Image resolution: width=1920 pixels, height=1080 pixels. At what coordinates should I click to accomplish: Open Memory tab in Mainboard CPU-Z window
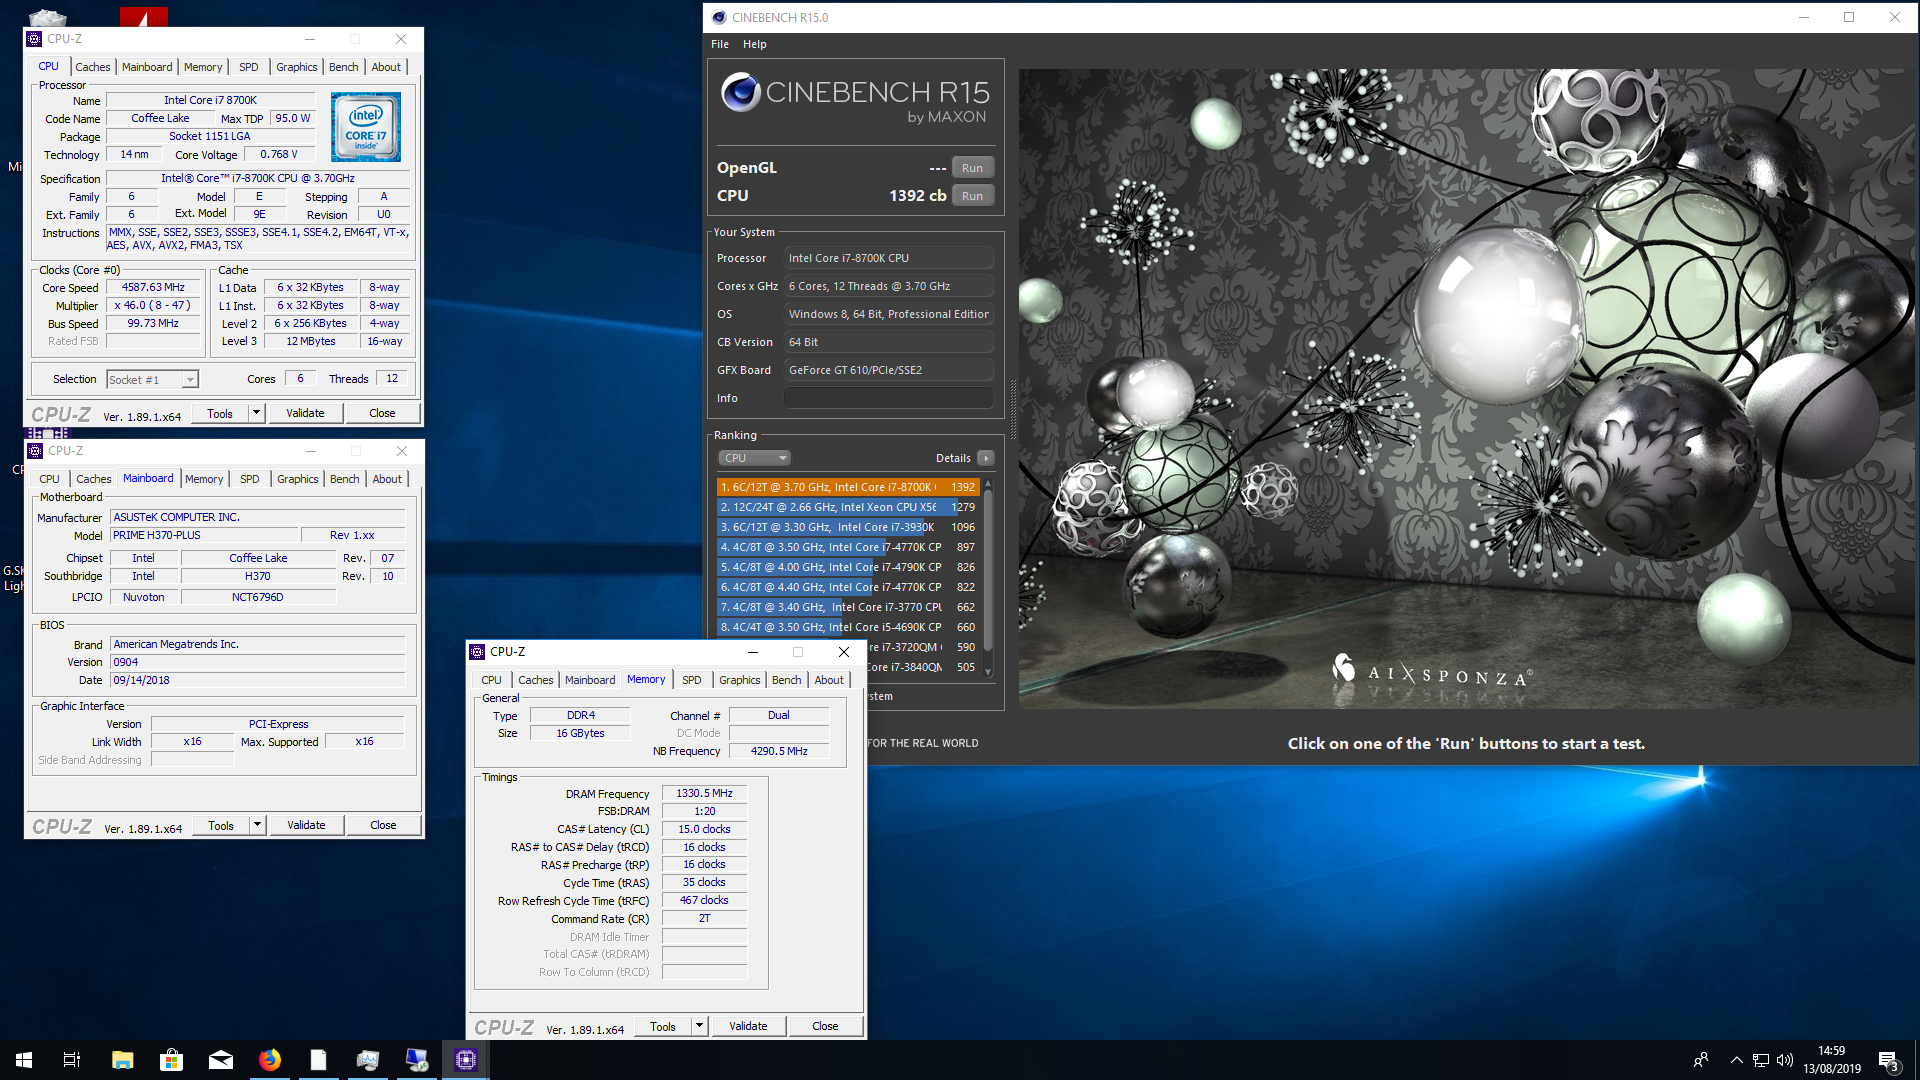[204, 479]
